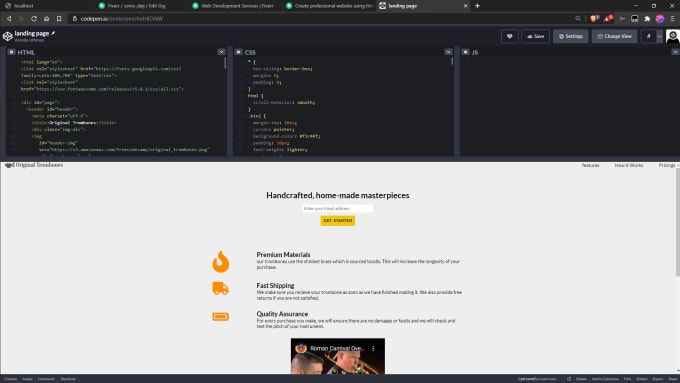Expand JS panel dropdown arrow

pos(675,52)
